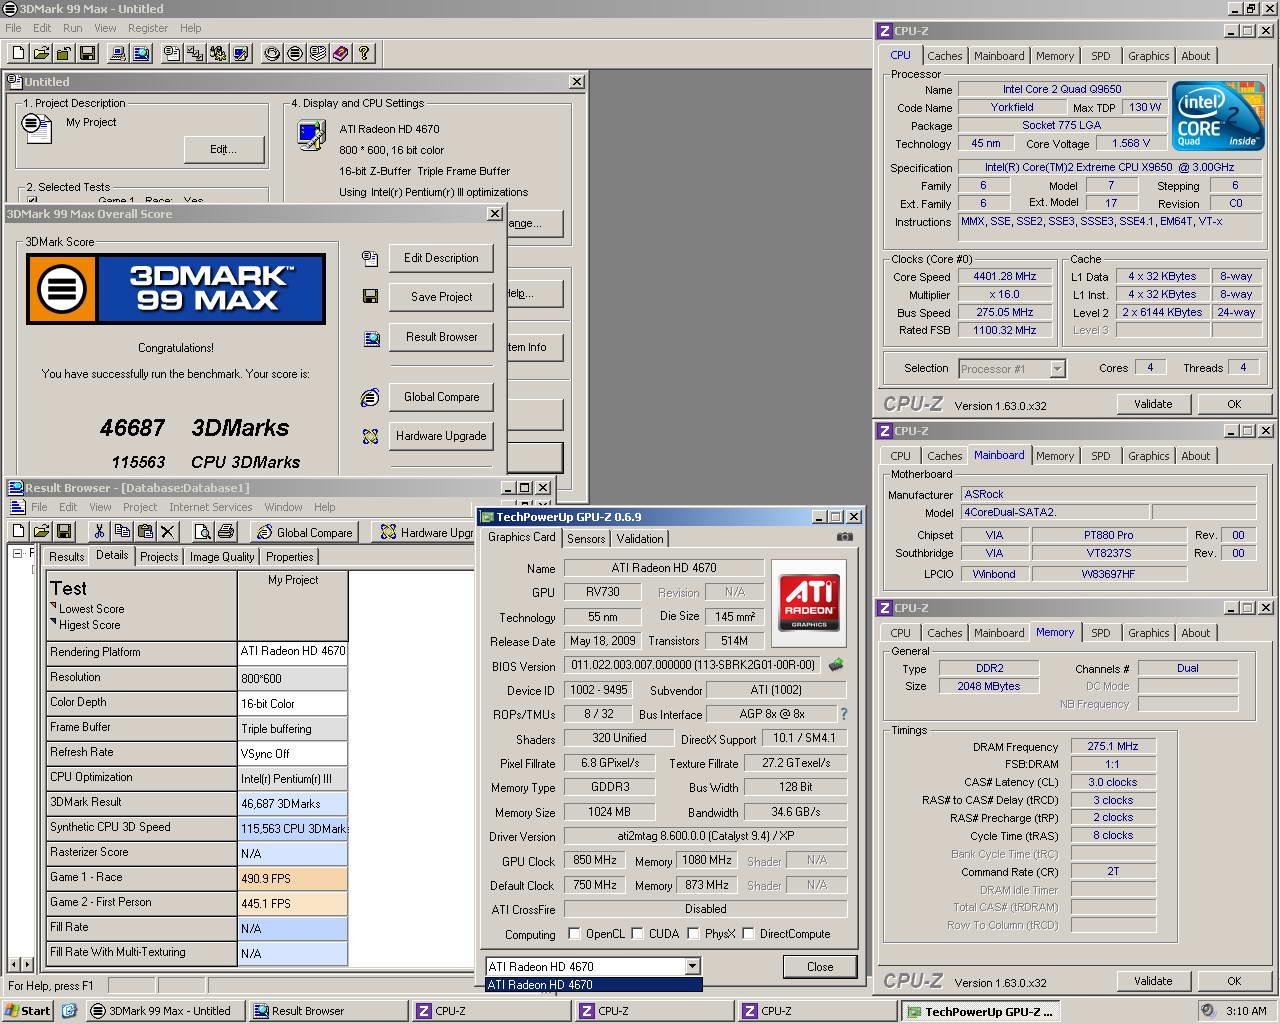Viewport: 1280px width, 1024px height.
Task: Open the Properties tab in Result Browser
Action: [290, 557]
